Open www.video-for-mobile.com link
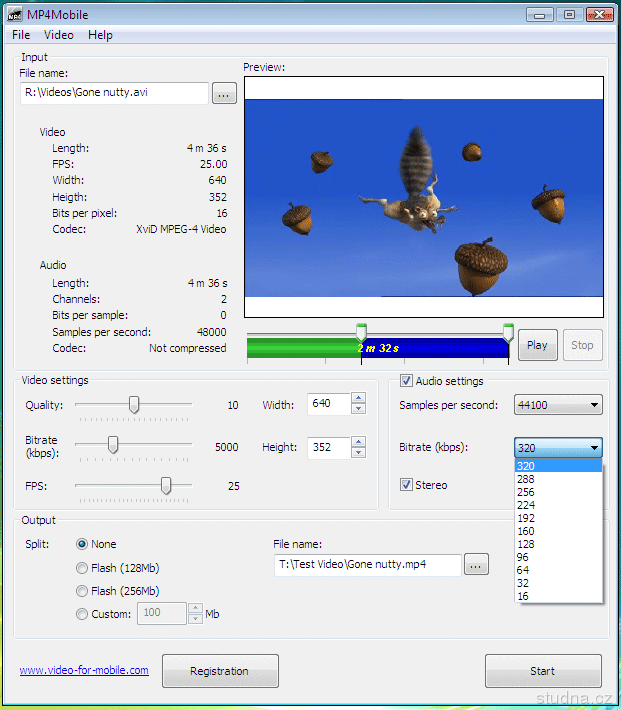Image resolution: width=621 pixels, height=710 pixels. pyautogui.click(x=84, y=670)
